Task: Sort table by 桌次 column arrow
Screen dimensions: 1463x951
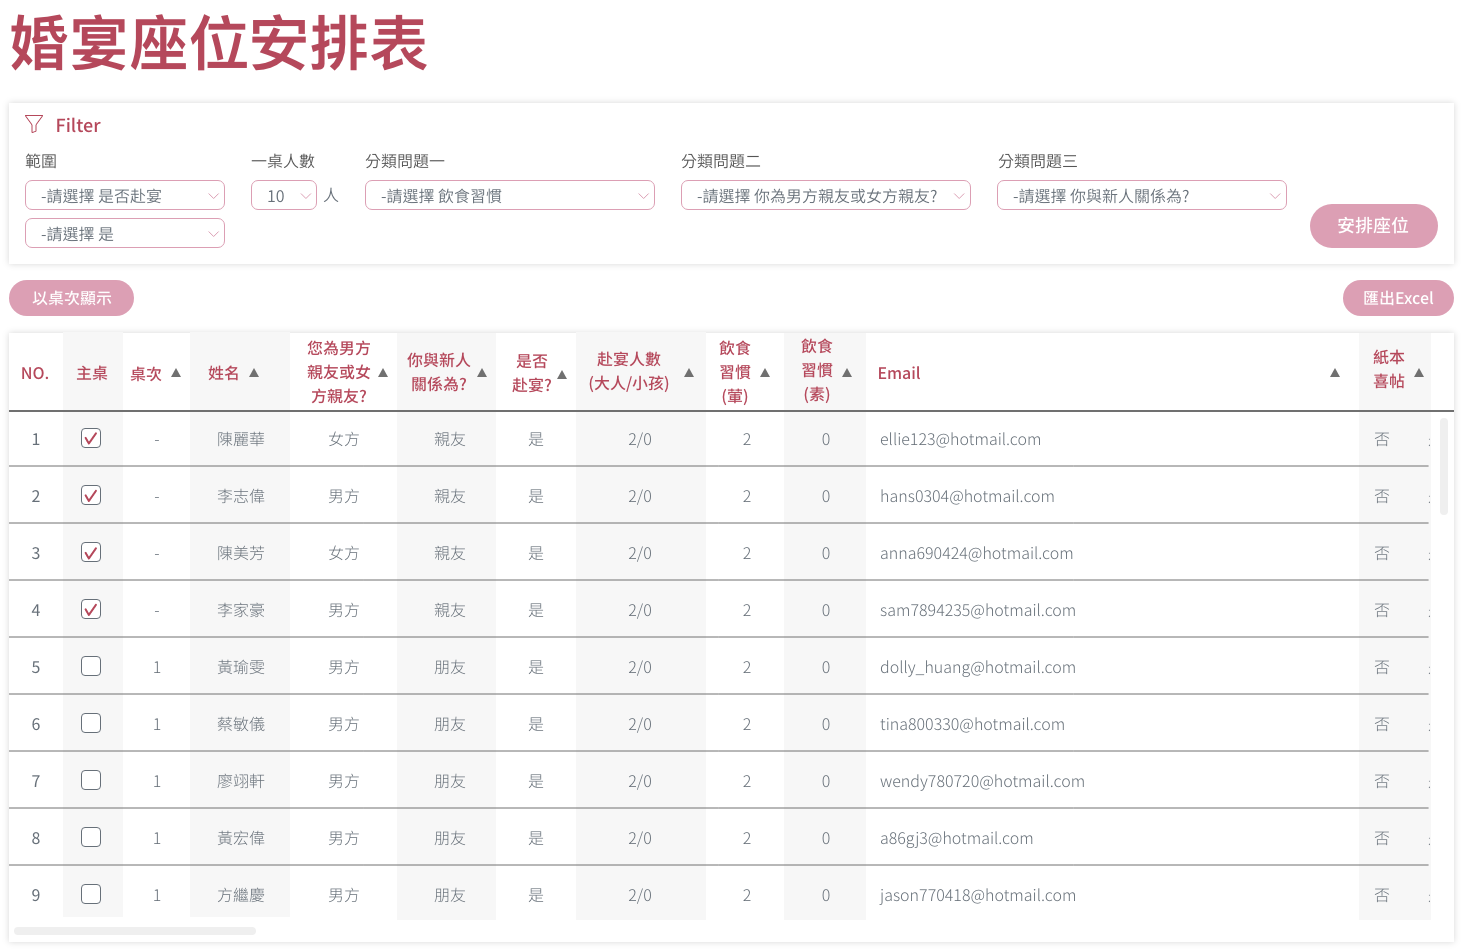Action: (x=176, y=373)
